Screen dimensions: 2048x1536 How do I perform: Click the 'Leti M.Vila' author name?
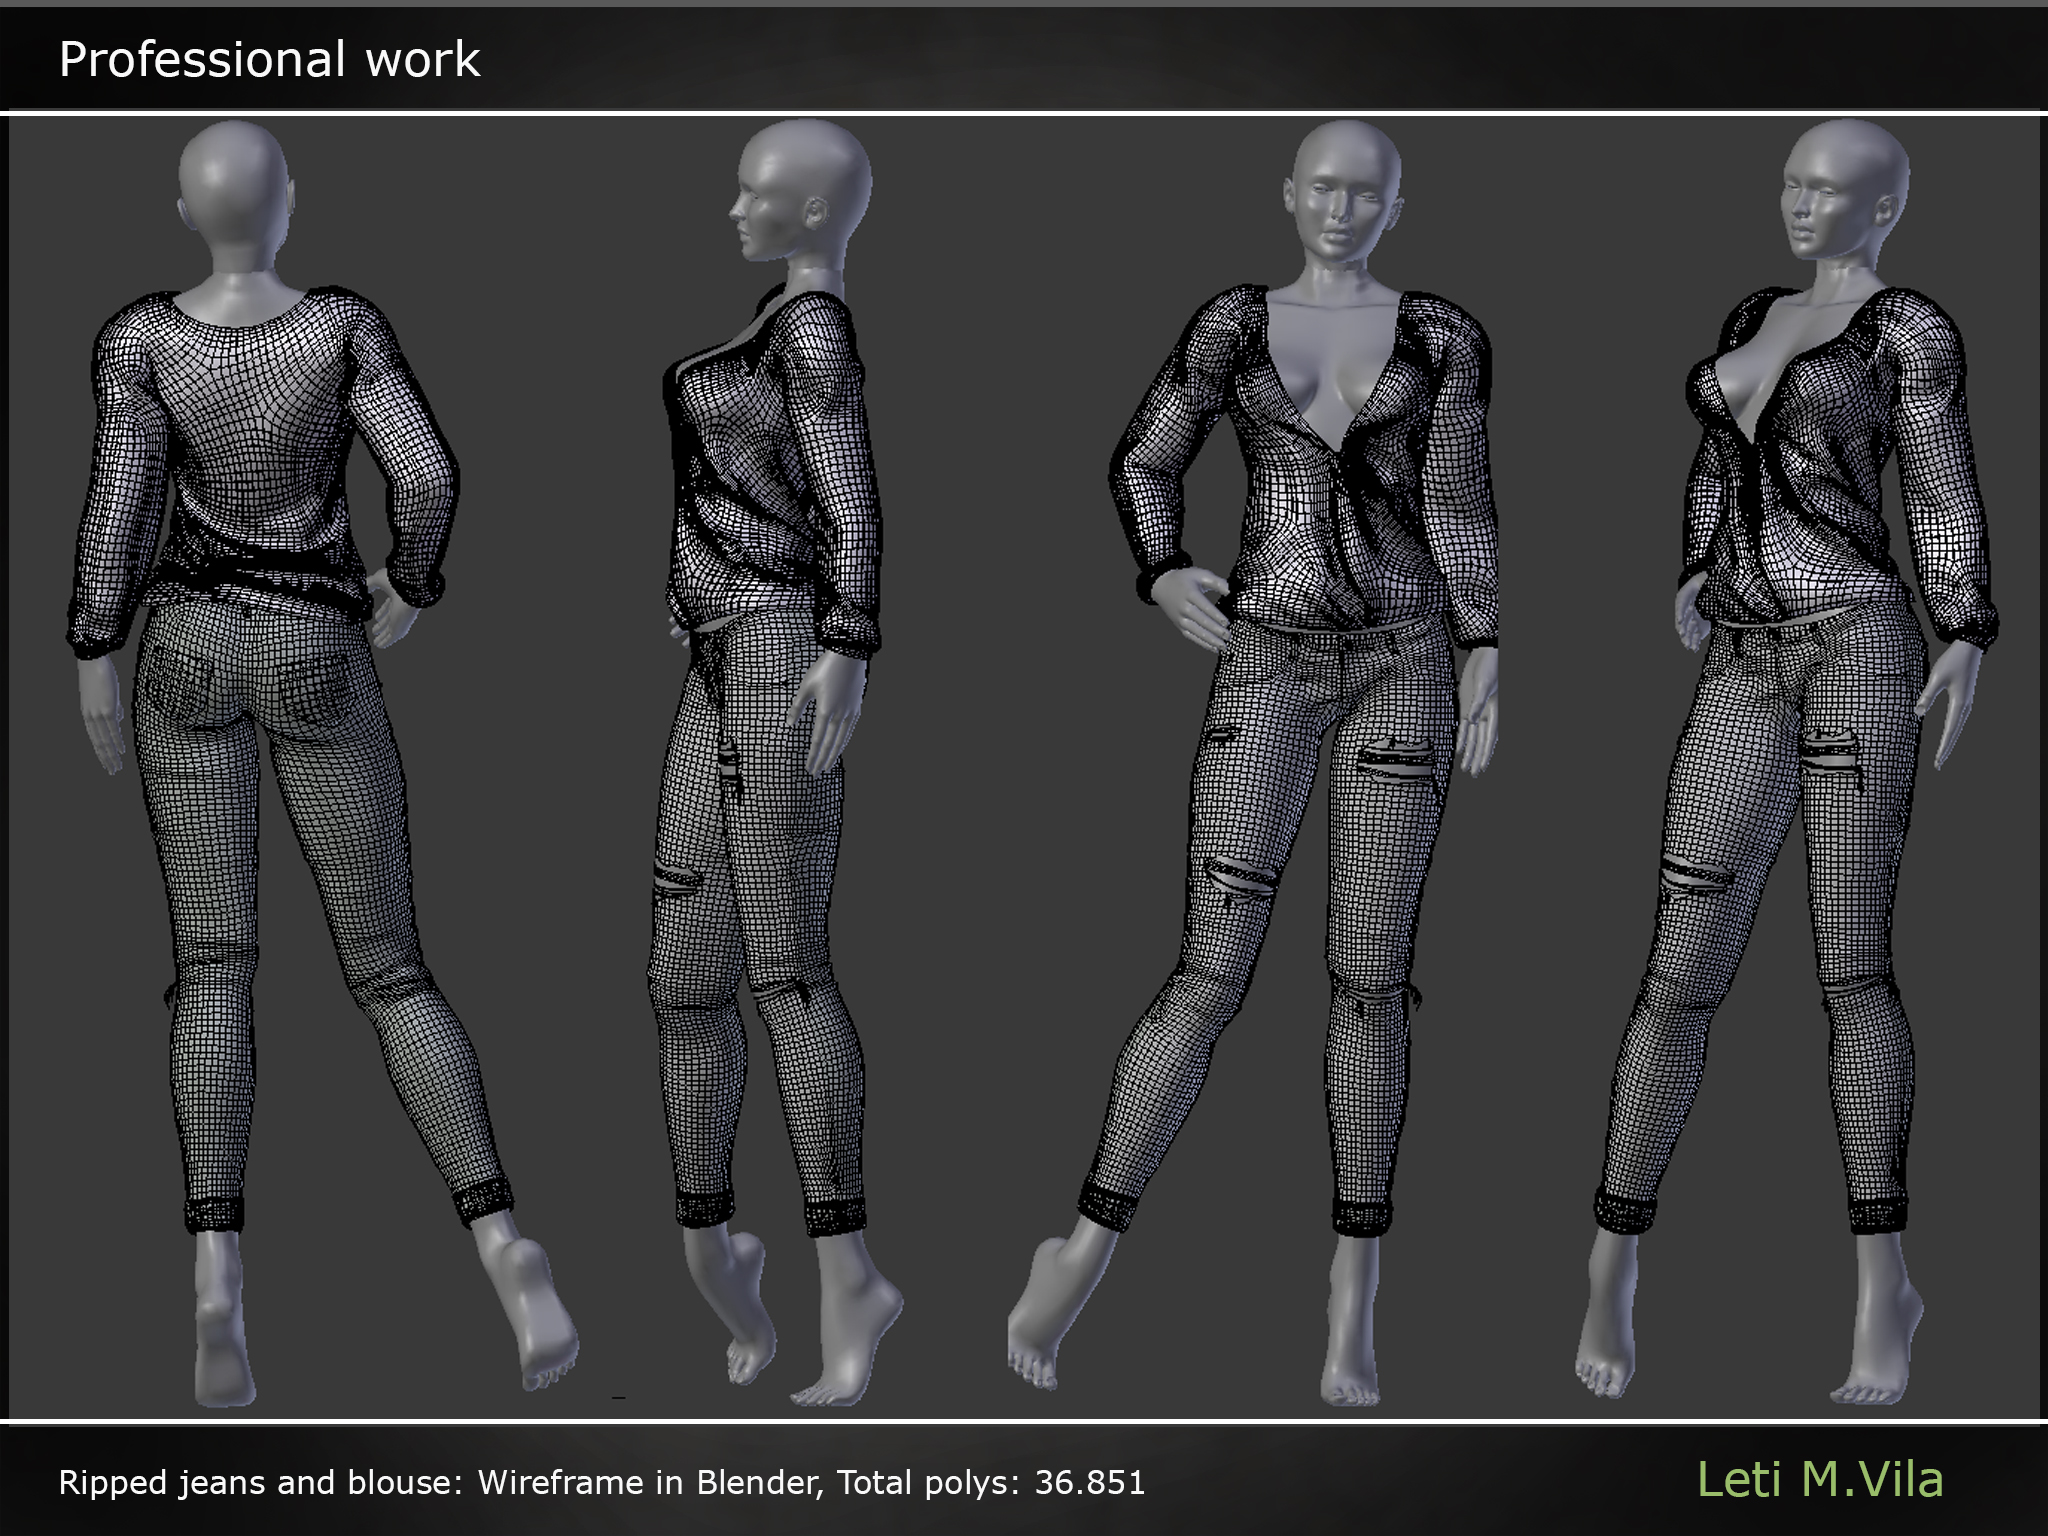[1820, 1480]
